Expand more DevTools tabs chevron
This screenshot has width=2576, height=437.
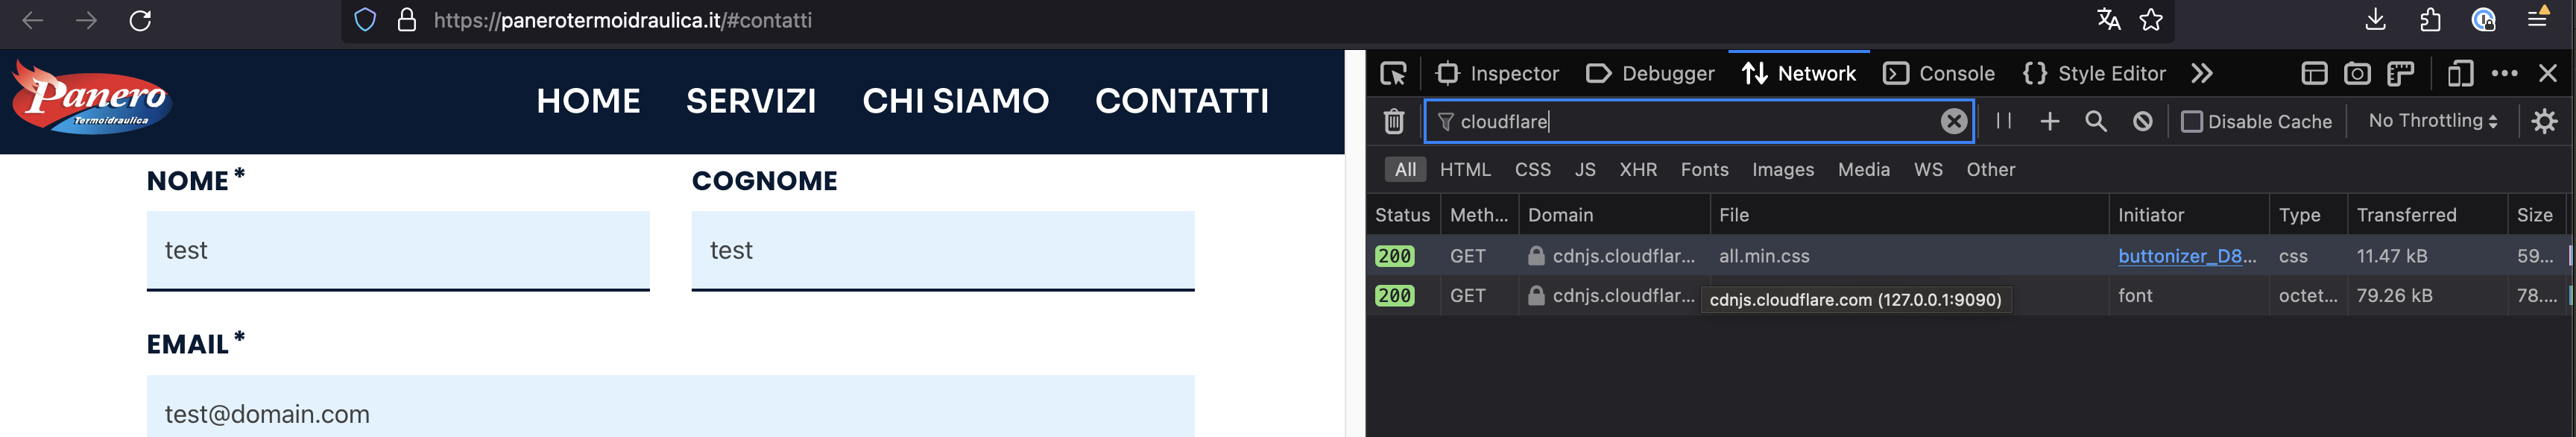click(x=2201, y=74)
